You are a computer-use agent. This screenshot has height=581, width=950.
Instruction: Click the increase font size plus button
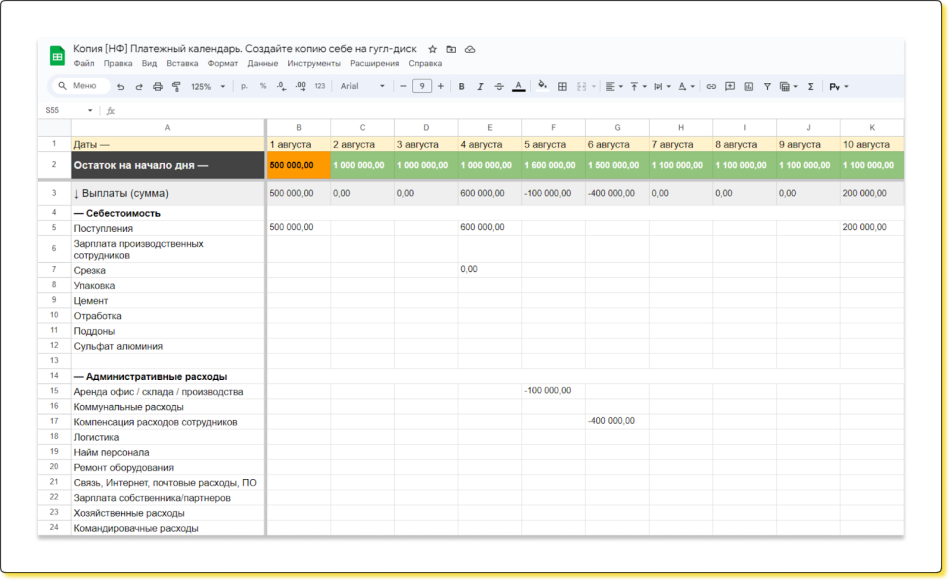[441, 87]
